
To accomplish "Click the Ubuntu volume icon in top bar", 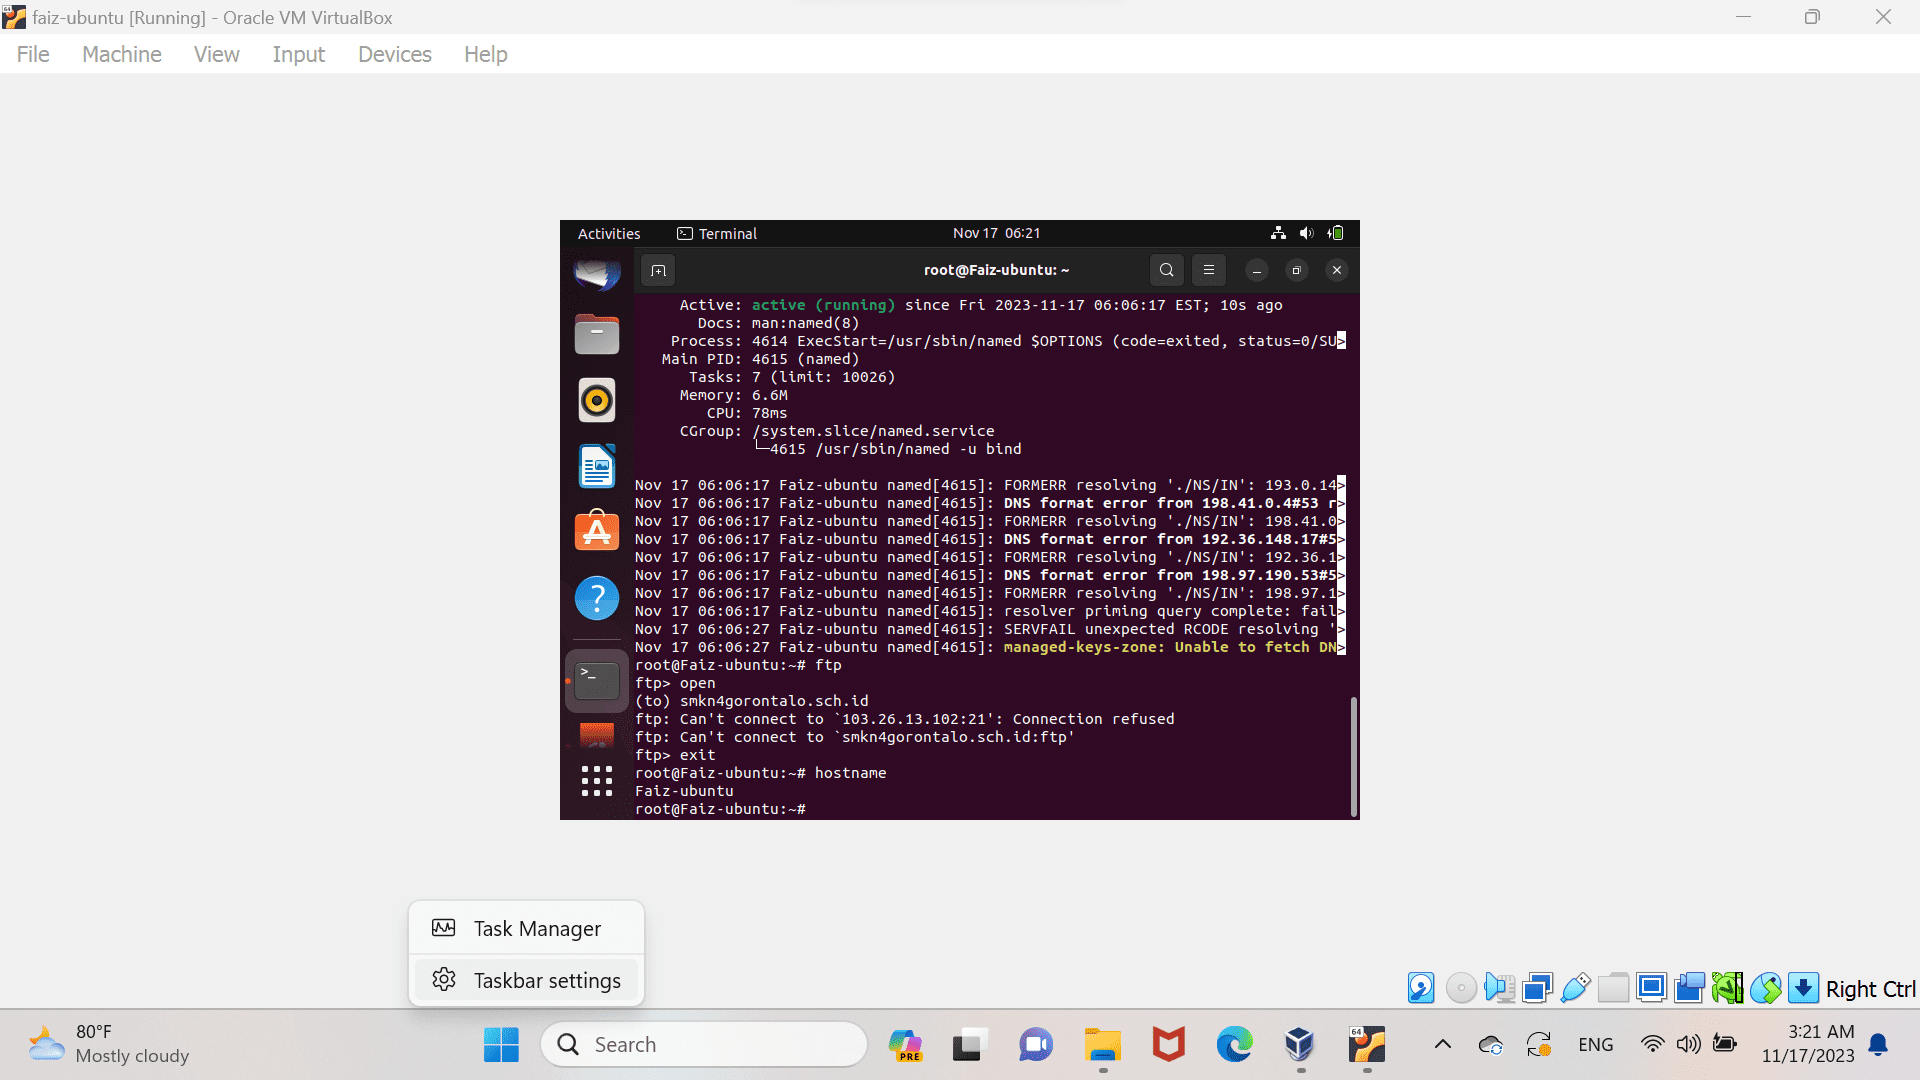I will pos(1306,233).
